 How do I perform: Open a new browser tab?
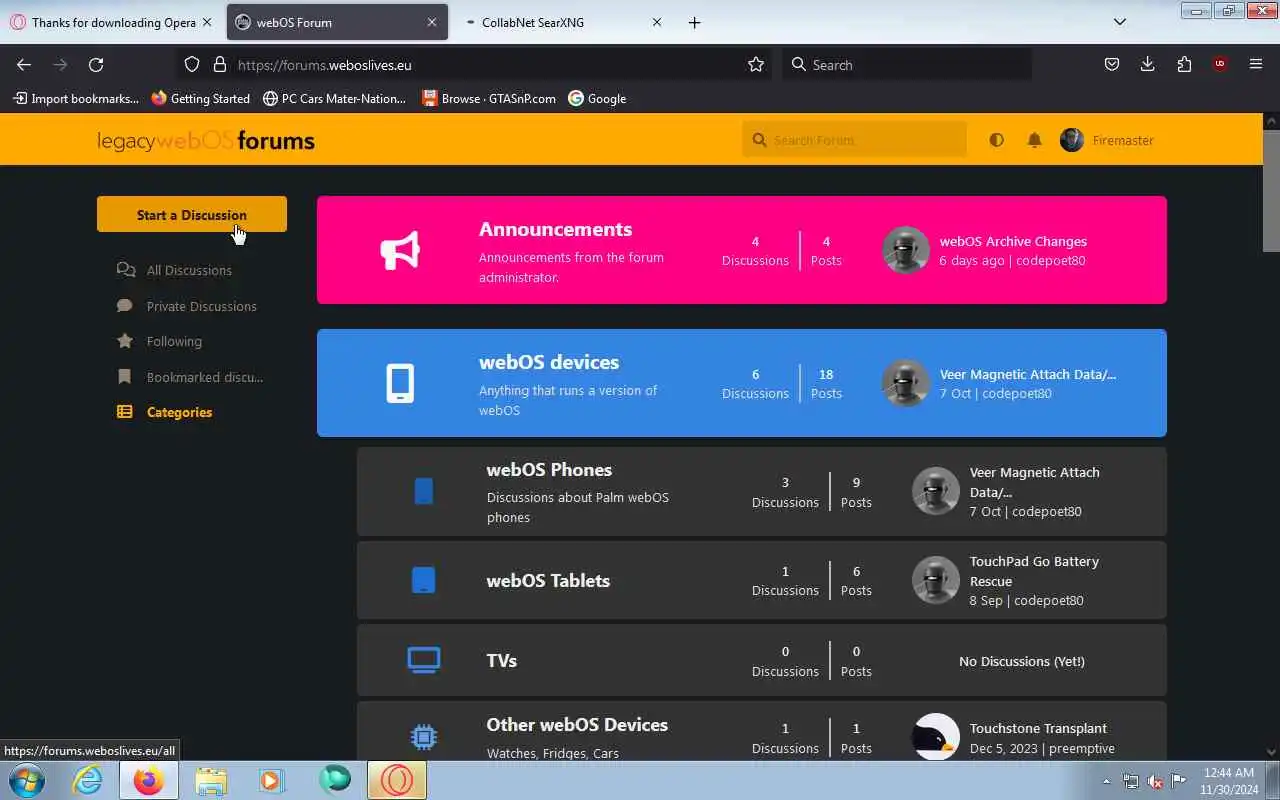[x=695, y=22]
